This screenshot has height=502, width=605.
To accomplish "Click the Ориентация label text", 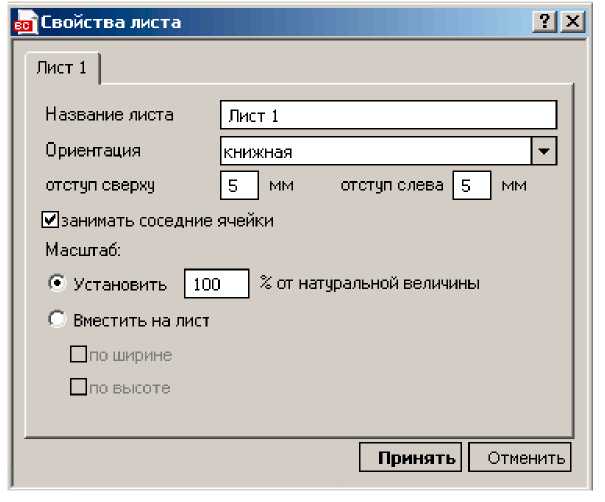I will 93,150.
